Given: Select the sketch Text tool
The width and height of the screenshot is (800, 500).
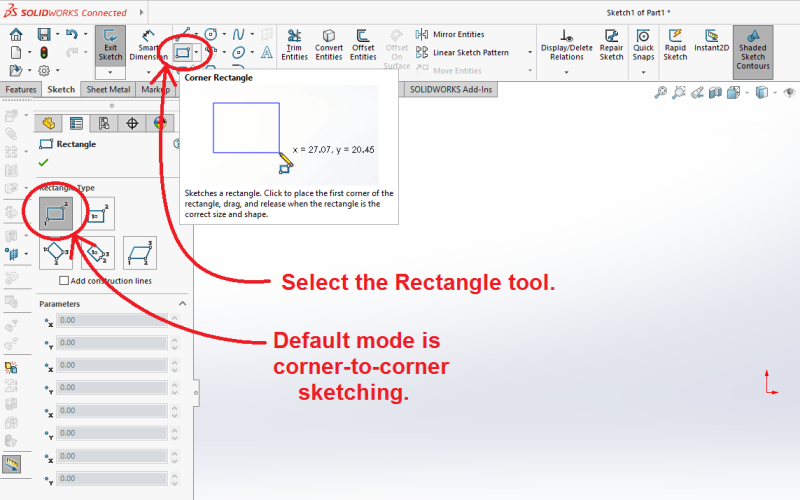Looking at the screenshot, I should pos(266,52).
